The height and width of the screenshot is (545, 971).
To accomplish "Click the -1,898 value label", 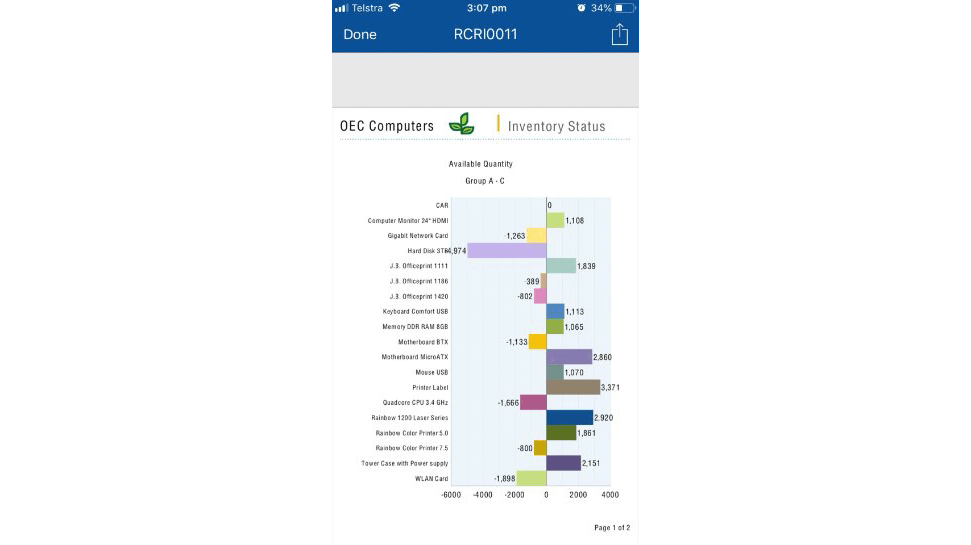I will [x=505, y=479].
